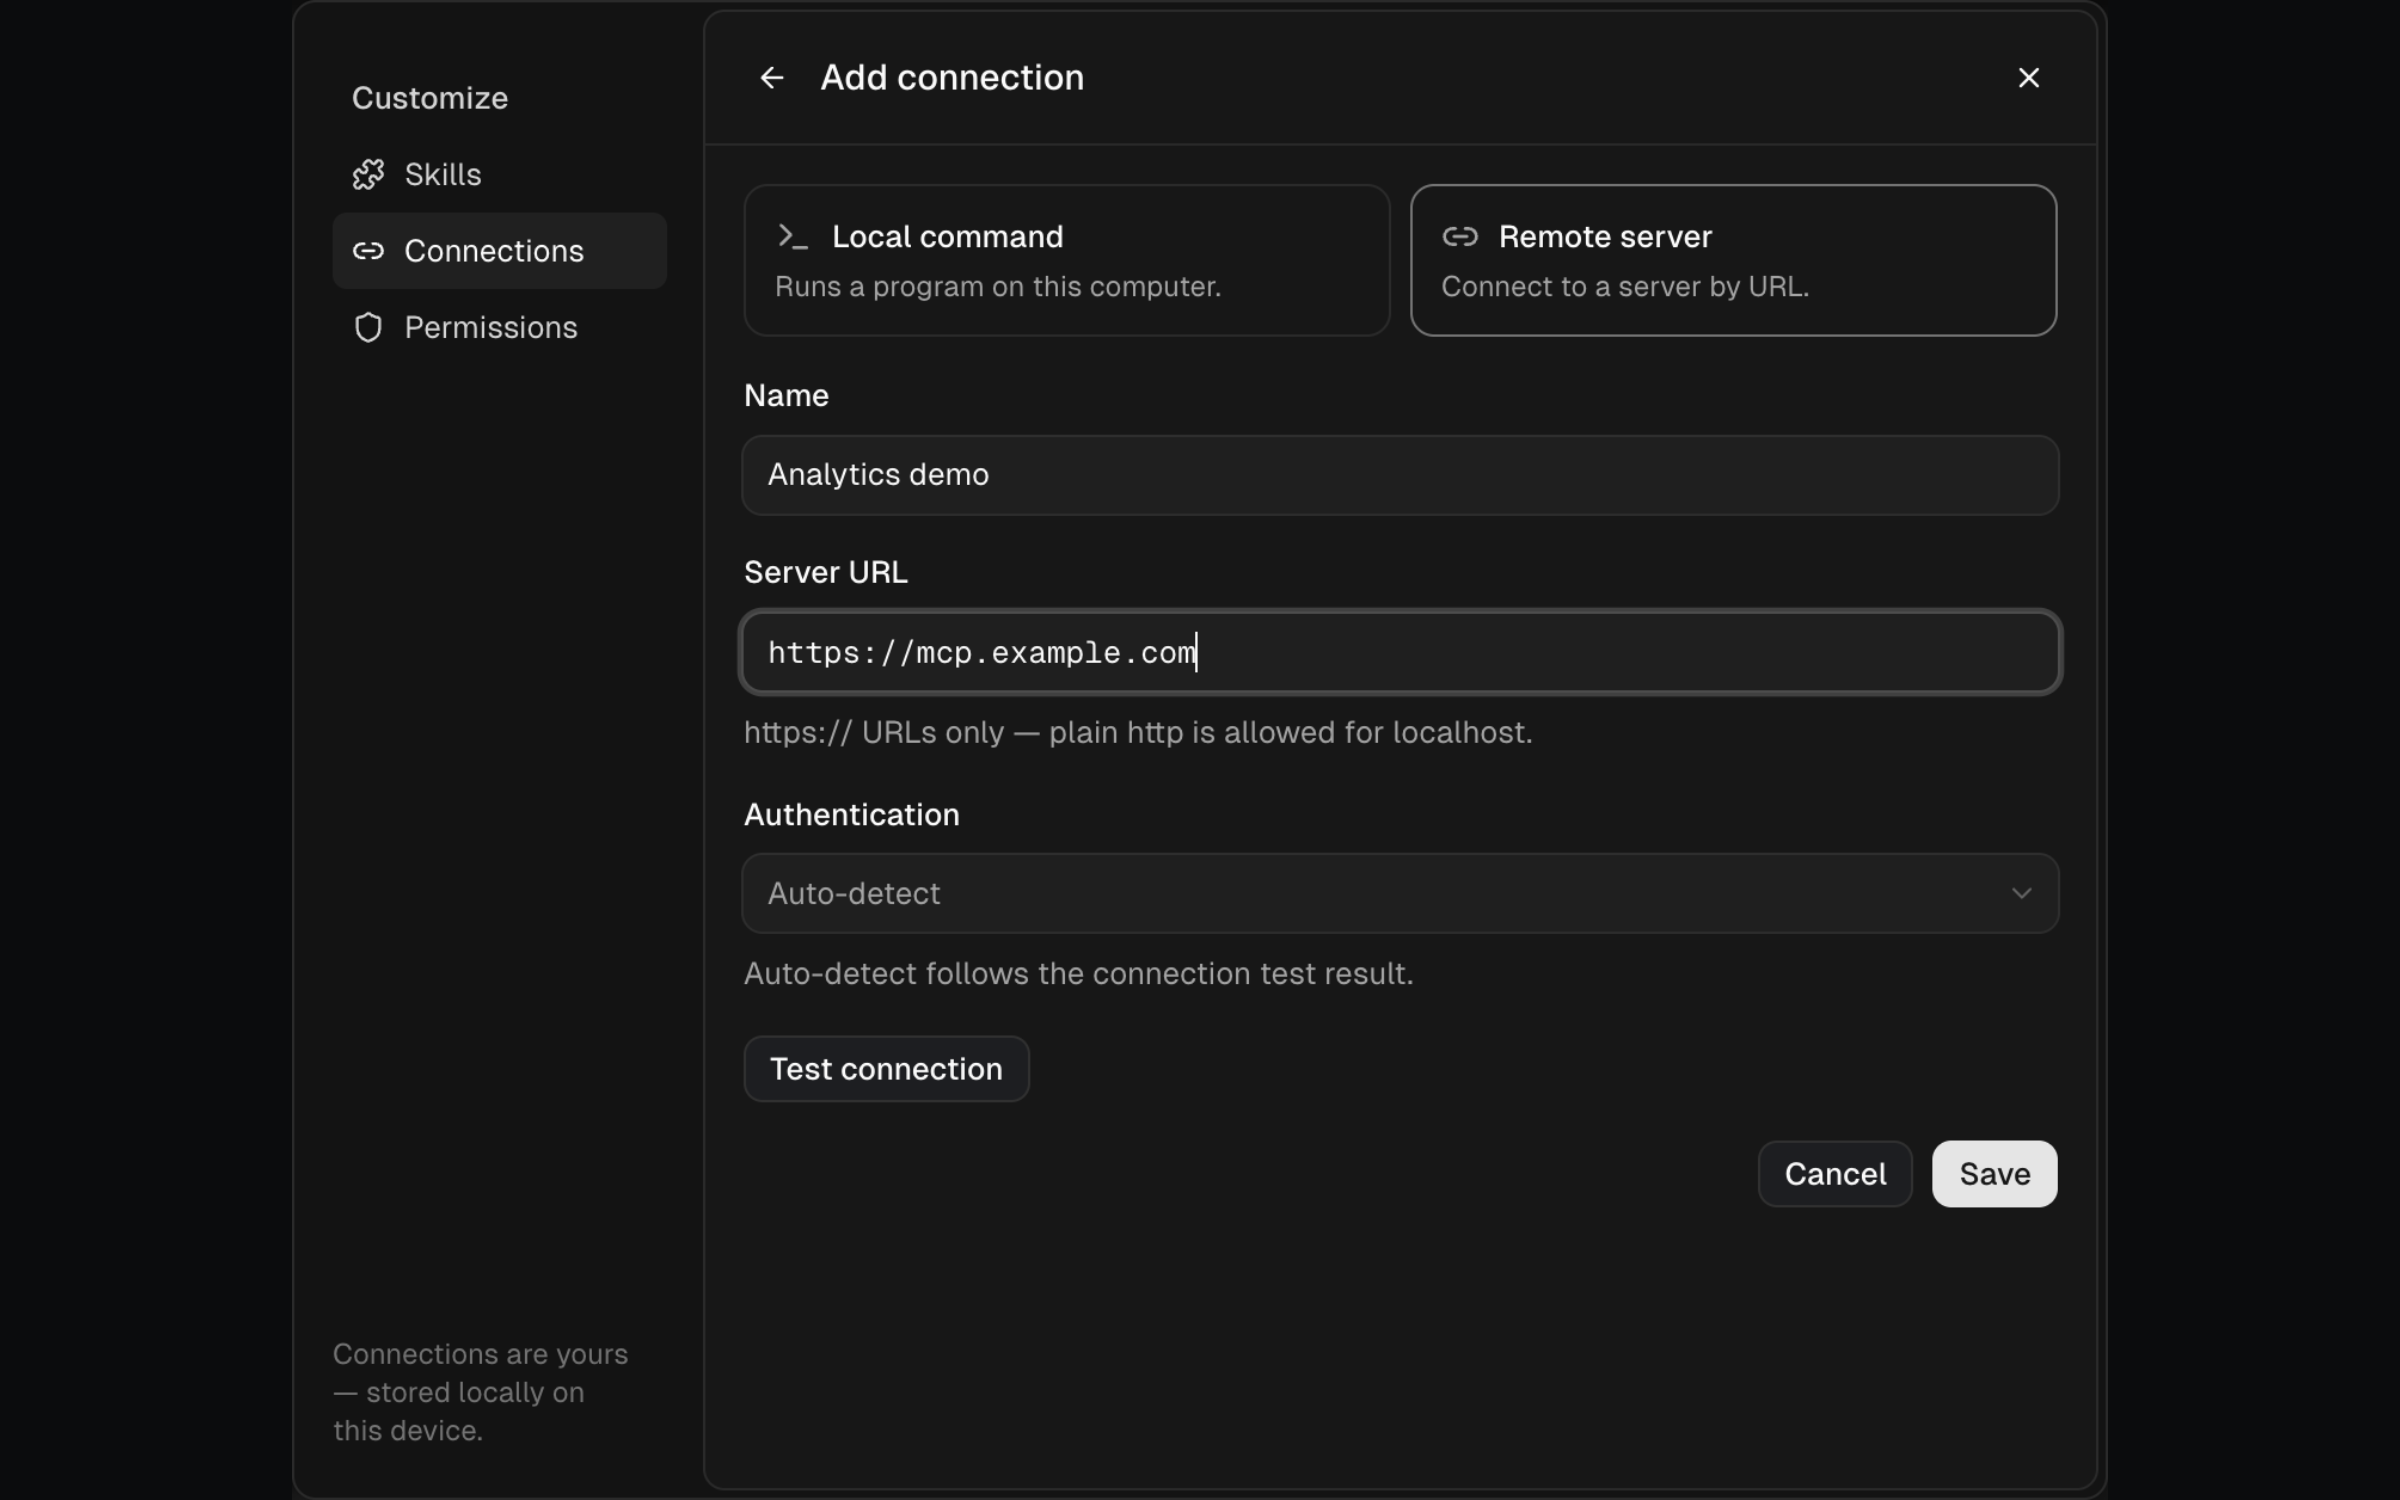Click the Connections link icon in sidebar
This screenshot has height=1500, width=2400.
(x=368, y=251)
